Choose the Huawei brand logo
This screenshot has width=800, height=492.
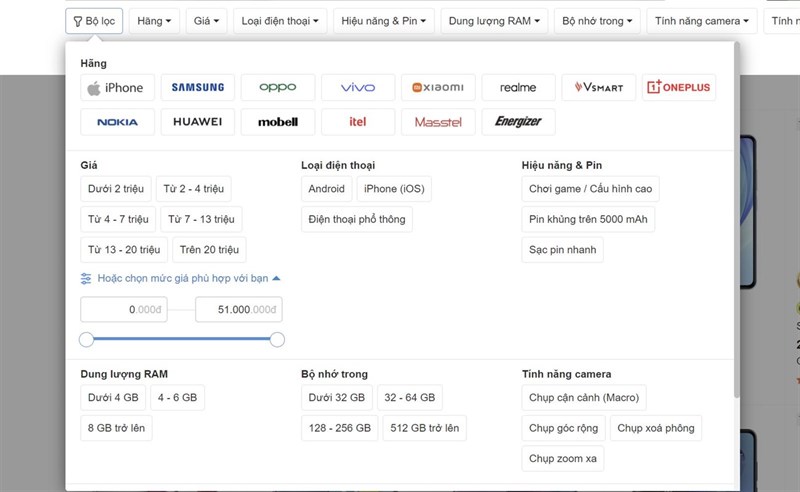click(197, 122)
